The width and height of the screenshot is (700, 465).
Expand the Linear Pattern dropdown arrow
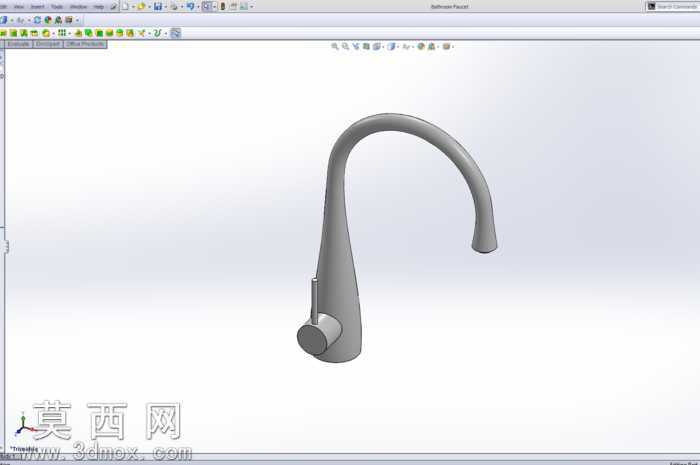click(x=70, y=33)
